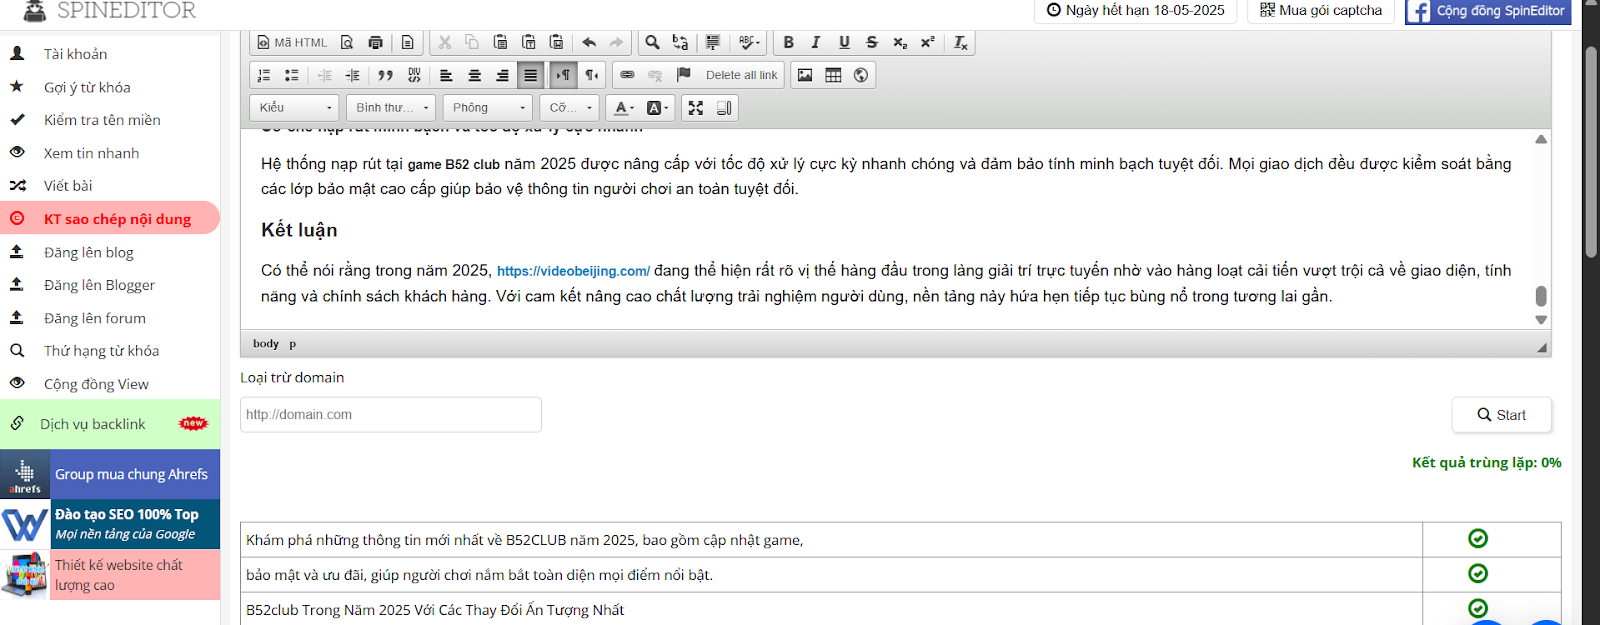Click the Paste icon

500,42
